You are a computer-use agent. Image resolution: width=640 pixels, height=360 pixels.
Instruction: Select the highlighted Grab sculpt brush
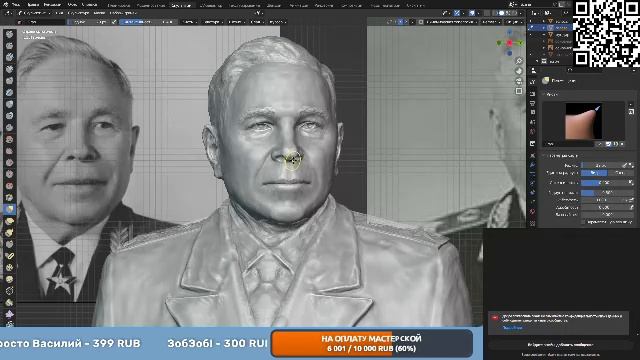10,209
